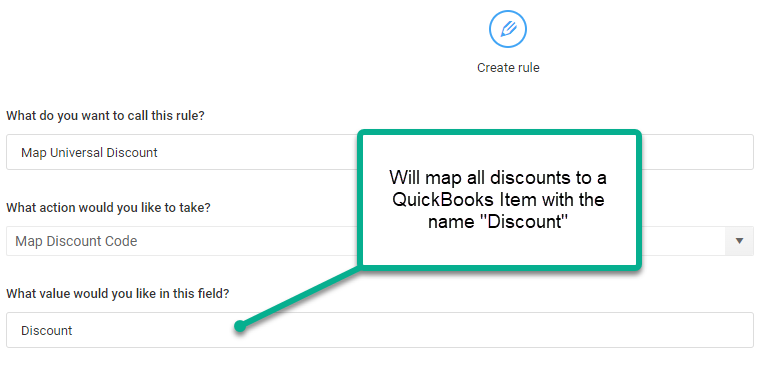This screenshot has width=764, height=366.
Task: Place the cursor on the "Discount" field text
Action: (x=47, y=330)
